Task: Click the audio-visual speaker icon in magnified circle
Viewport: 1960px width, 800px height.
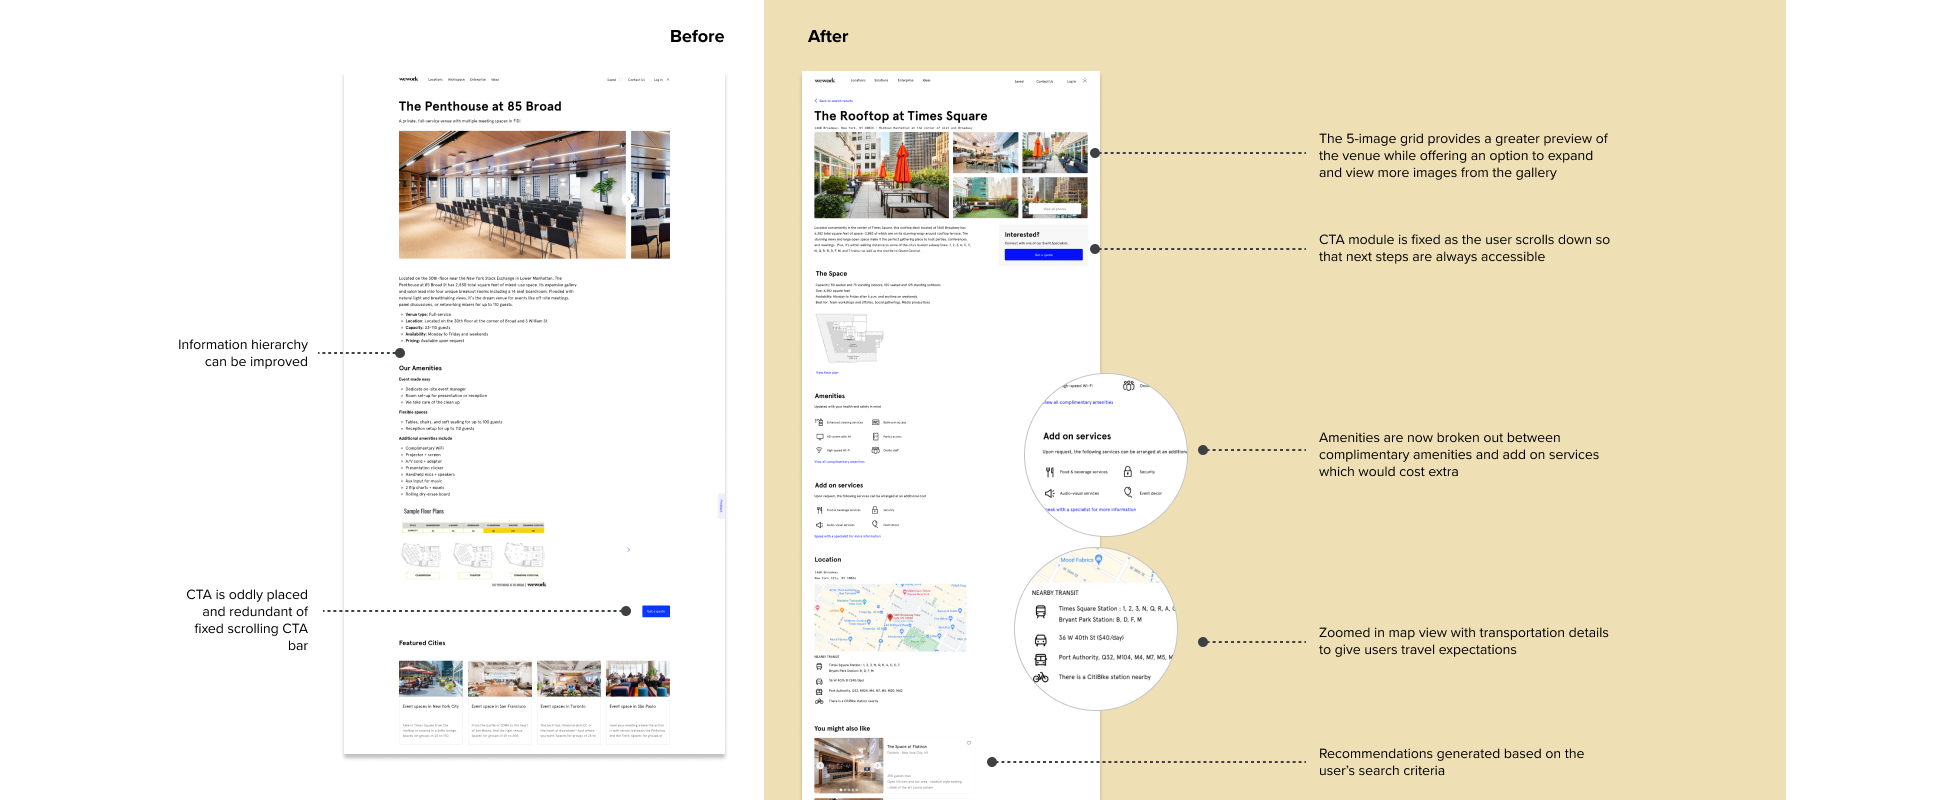Action: 1050,493
